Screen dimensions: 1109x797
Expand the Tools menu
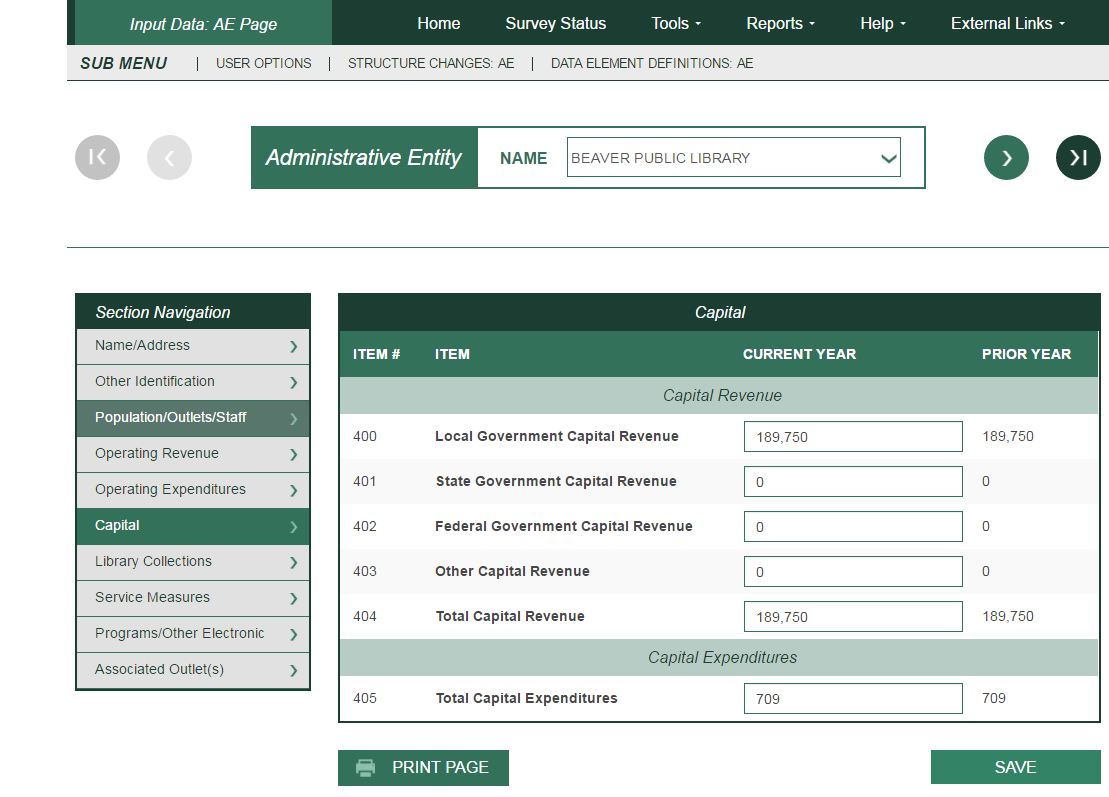pos(676,23)
